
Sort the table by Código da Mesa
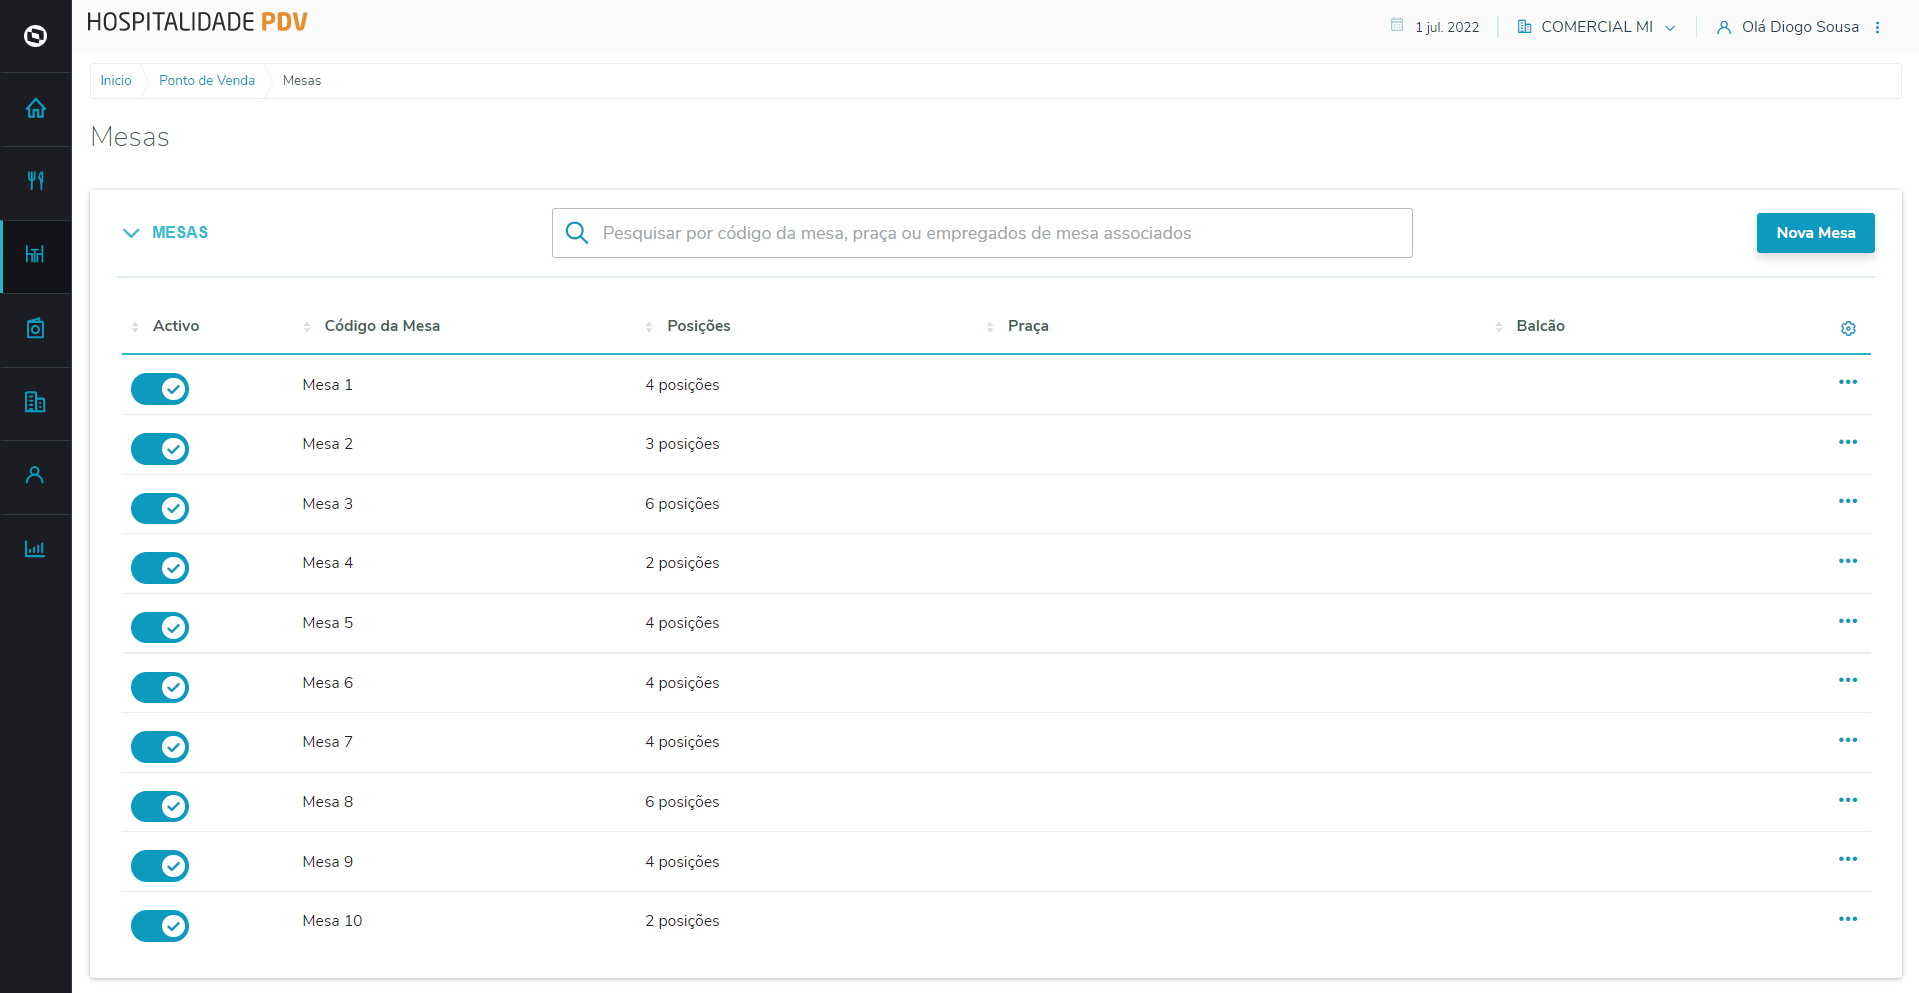tap(381, 326)
